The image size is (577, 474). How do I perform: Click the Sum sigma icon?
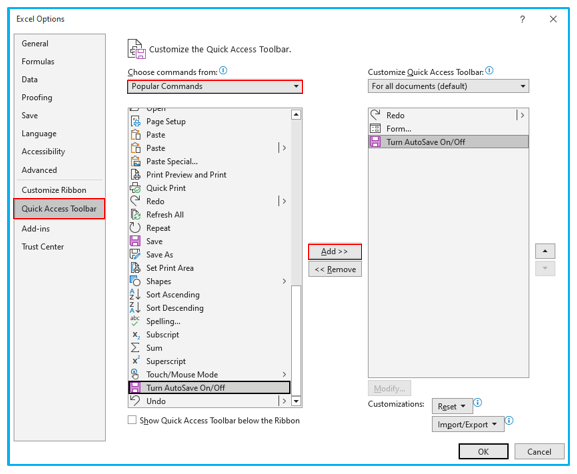tap(135, 348)
